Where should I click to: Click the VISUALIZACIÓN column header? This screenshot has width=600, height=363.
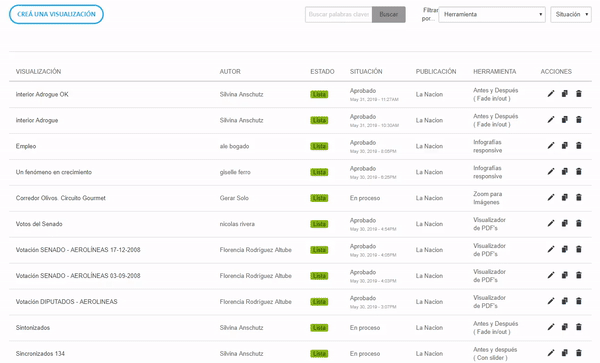tap(38, 72)
